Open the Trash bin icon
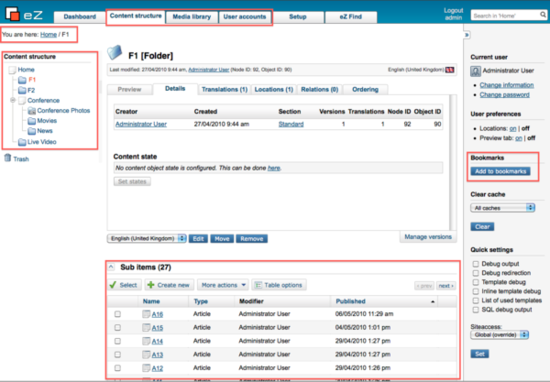Screen dimensions: 550x382 [x=7, y=158]
